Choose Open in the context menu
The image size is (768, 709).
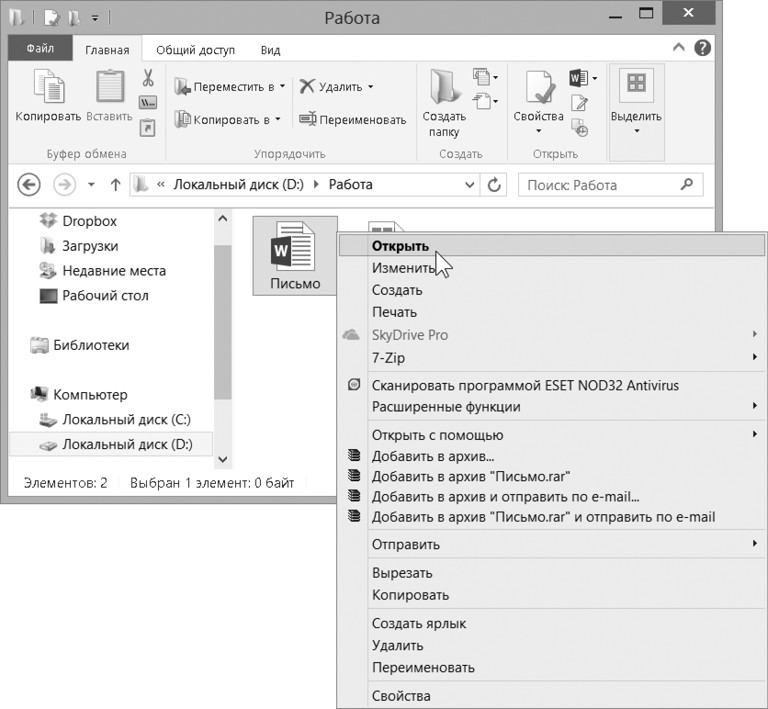[x=400, y=245]
